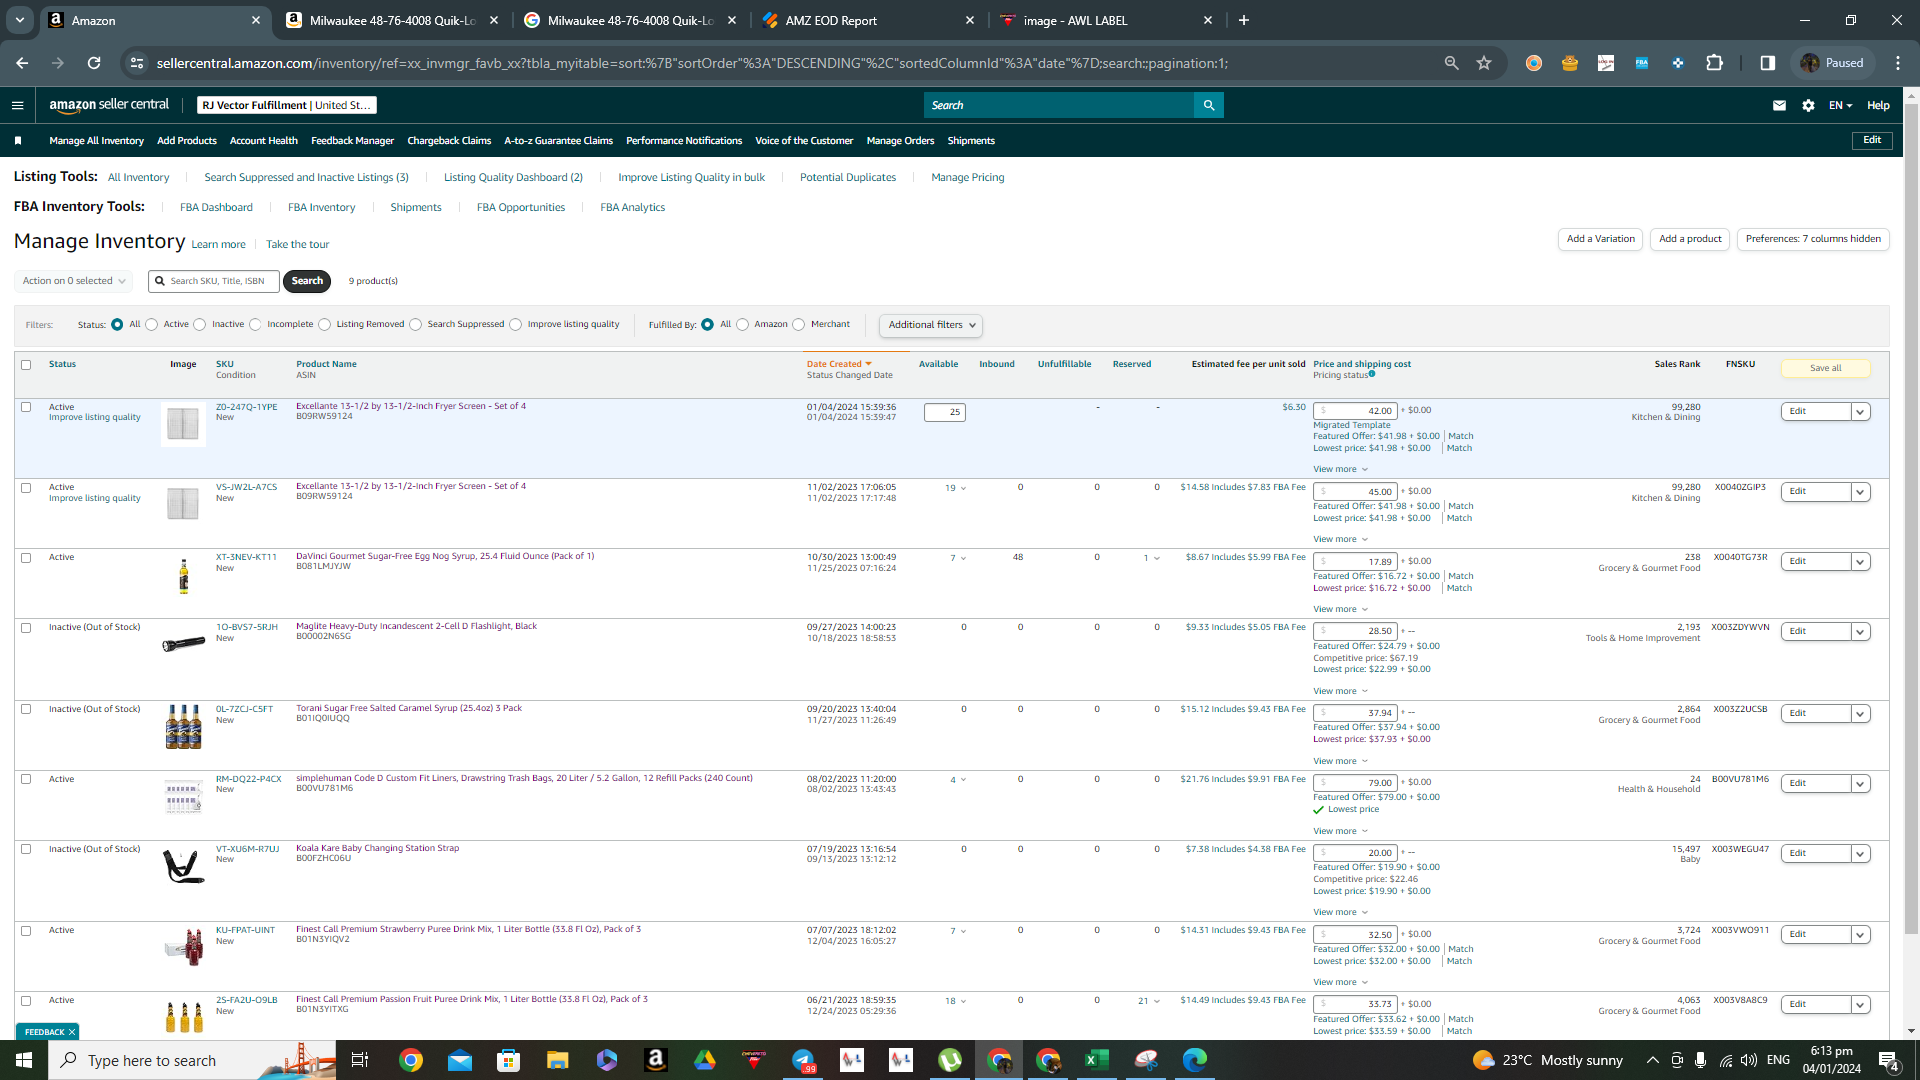1920x1080 pixels.
Task: Open Manage Orders in the nav bar
Action: 900,141
